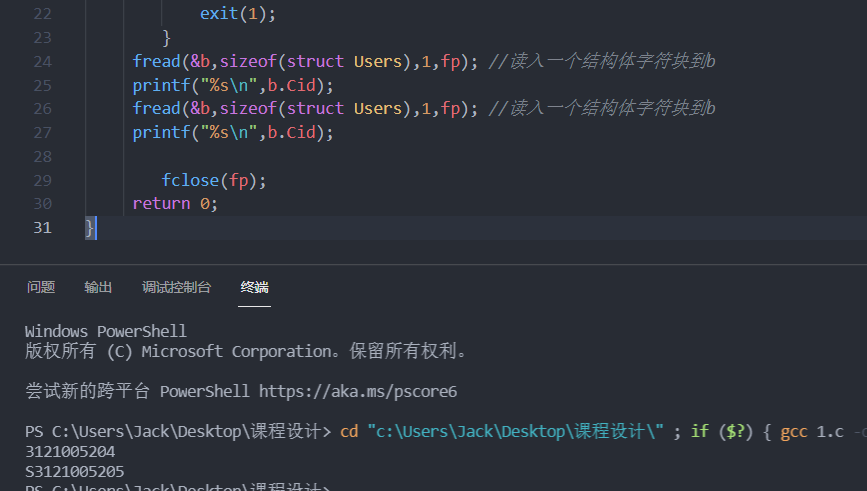Viewport: 867px width, 491px height.
Task: Click the printf statement on line 27
Action: pos(232,132)
